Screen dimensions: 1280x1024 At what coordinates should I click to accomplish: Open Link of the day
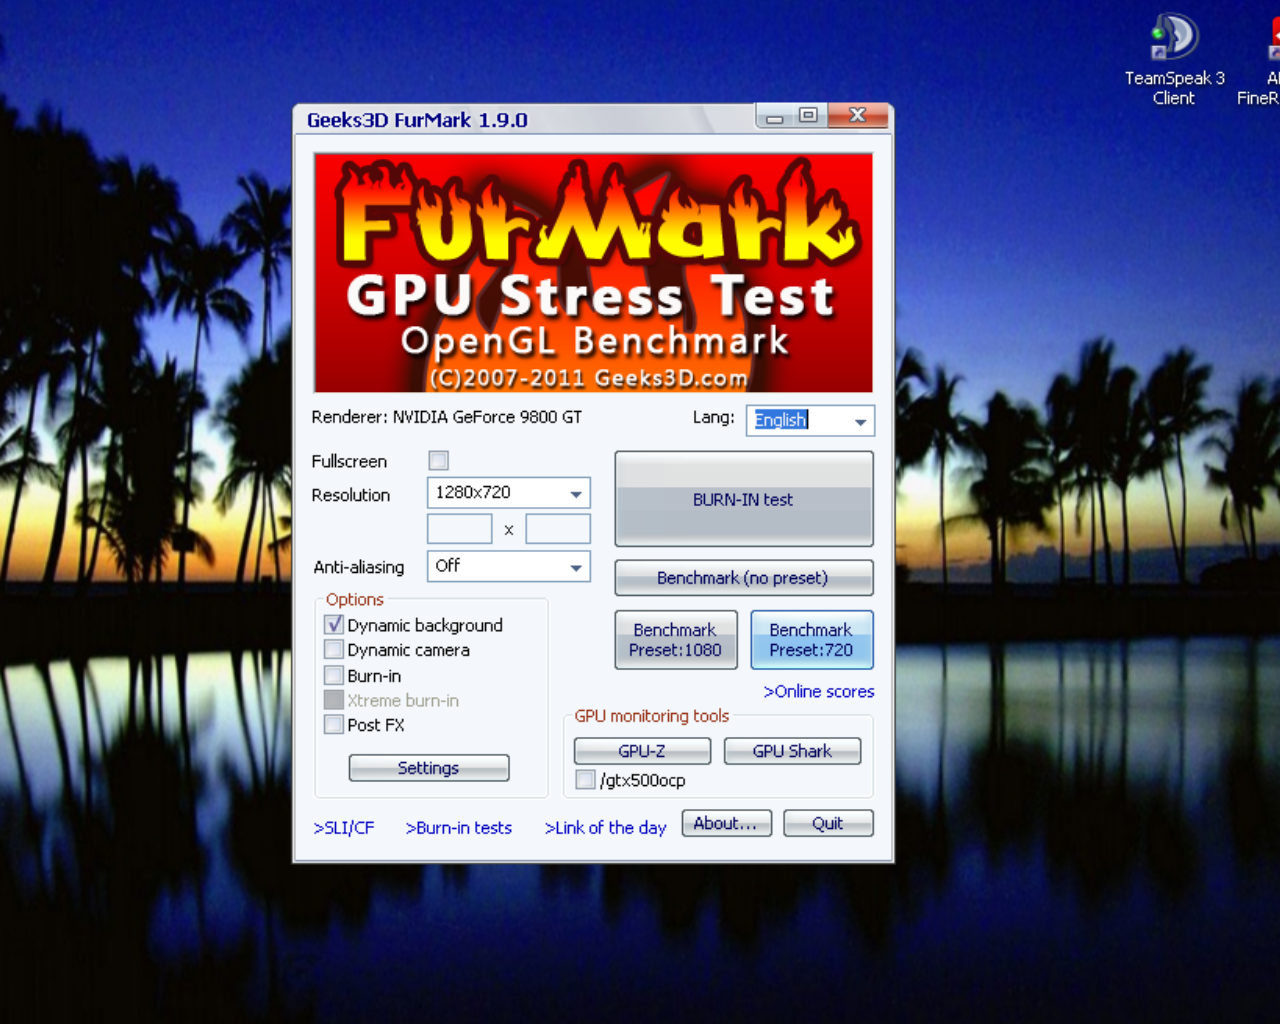(x=605, y=828)
